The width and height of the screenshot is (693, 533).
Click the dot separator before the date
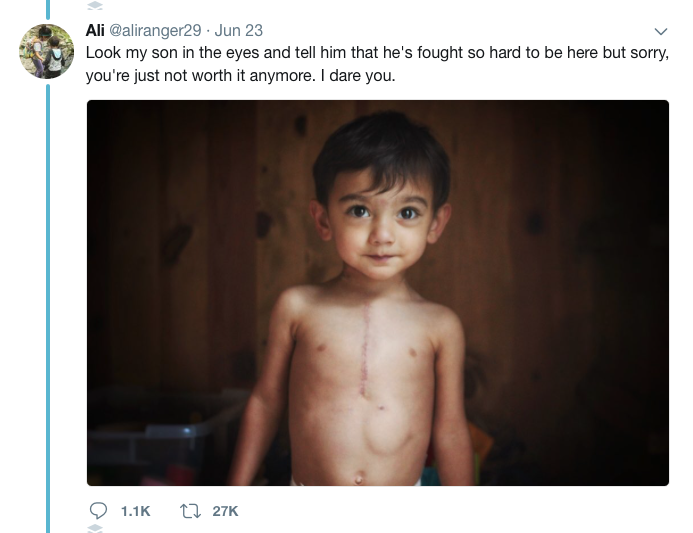point(207,30)
